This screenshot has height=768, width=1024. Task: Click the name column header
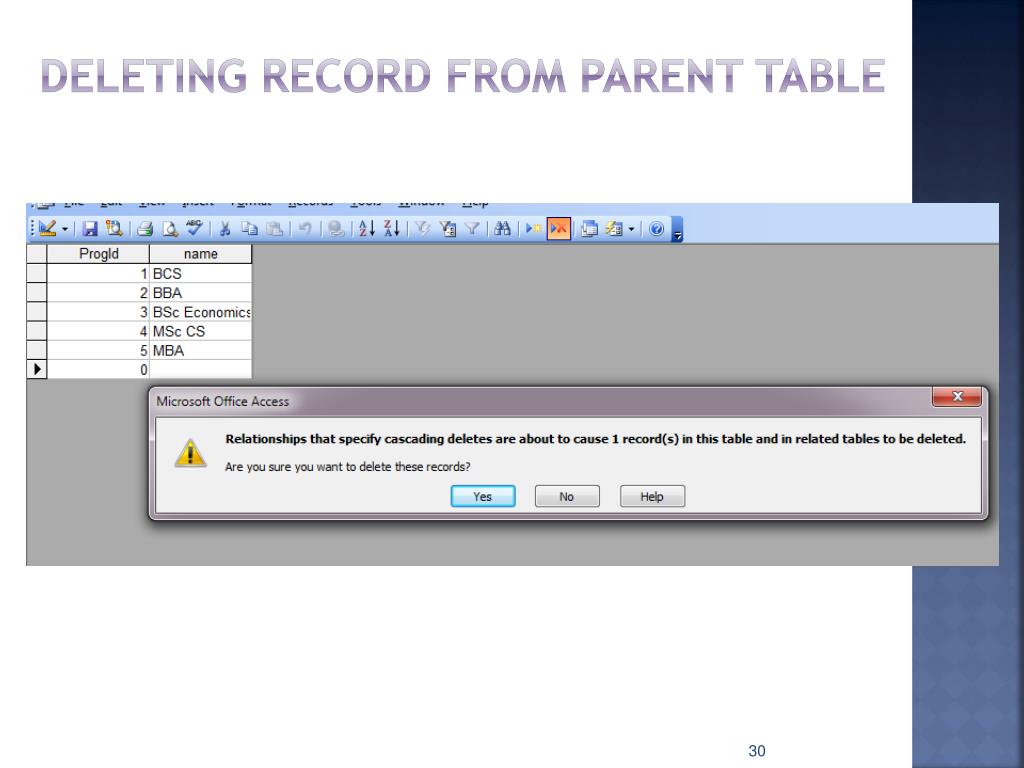pos(200,254)
